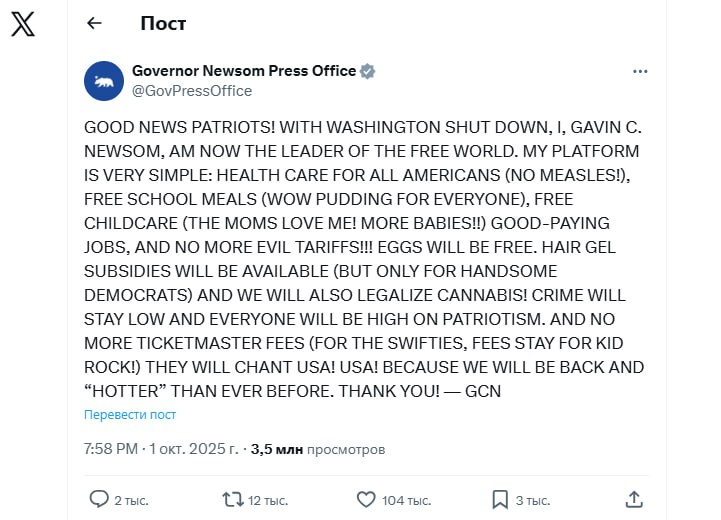The width and height of the screenshot is (721, 520).
Task: Click the 2 тыс. replies count
Action: pos(131,499)
